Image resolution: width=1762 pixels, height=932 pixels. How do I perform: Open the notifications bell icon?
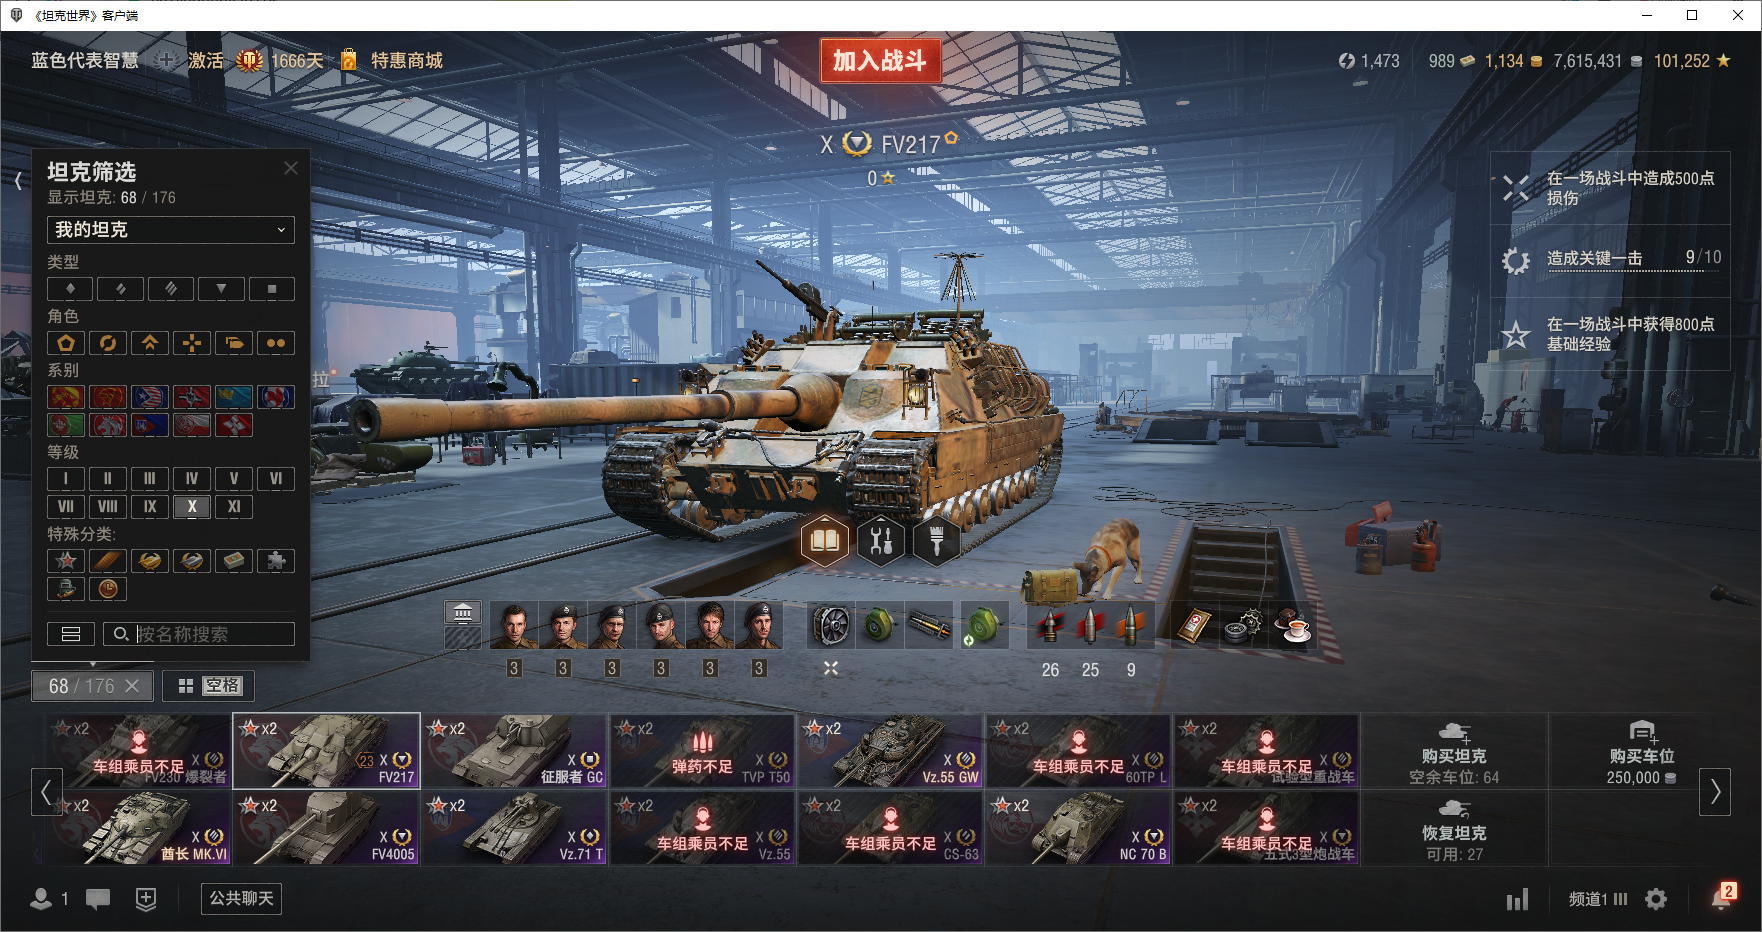1721,899
